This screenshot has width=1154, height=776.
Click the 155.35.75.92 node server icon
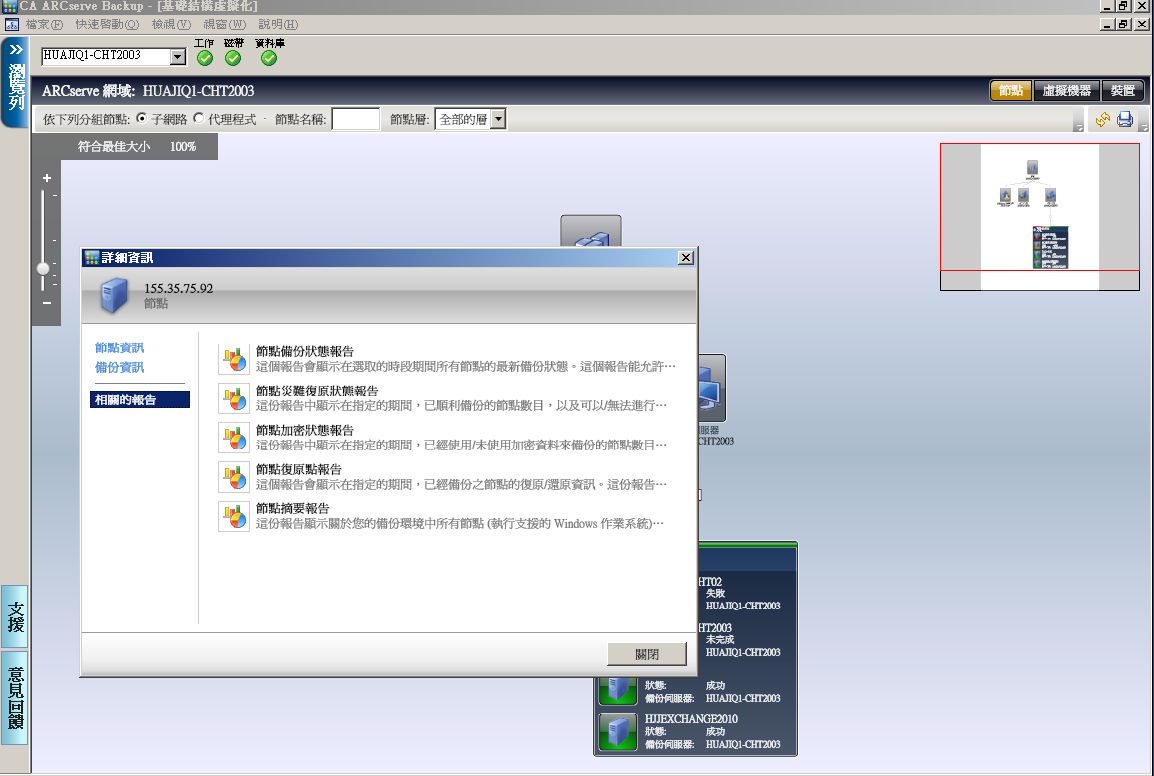coord(114,296)
